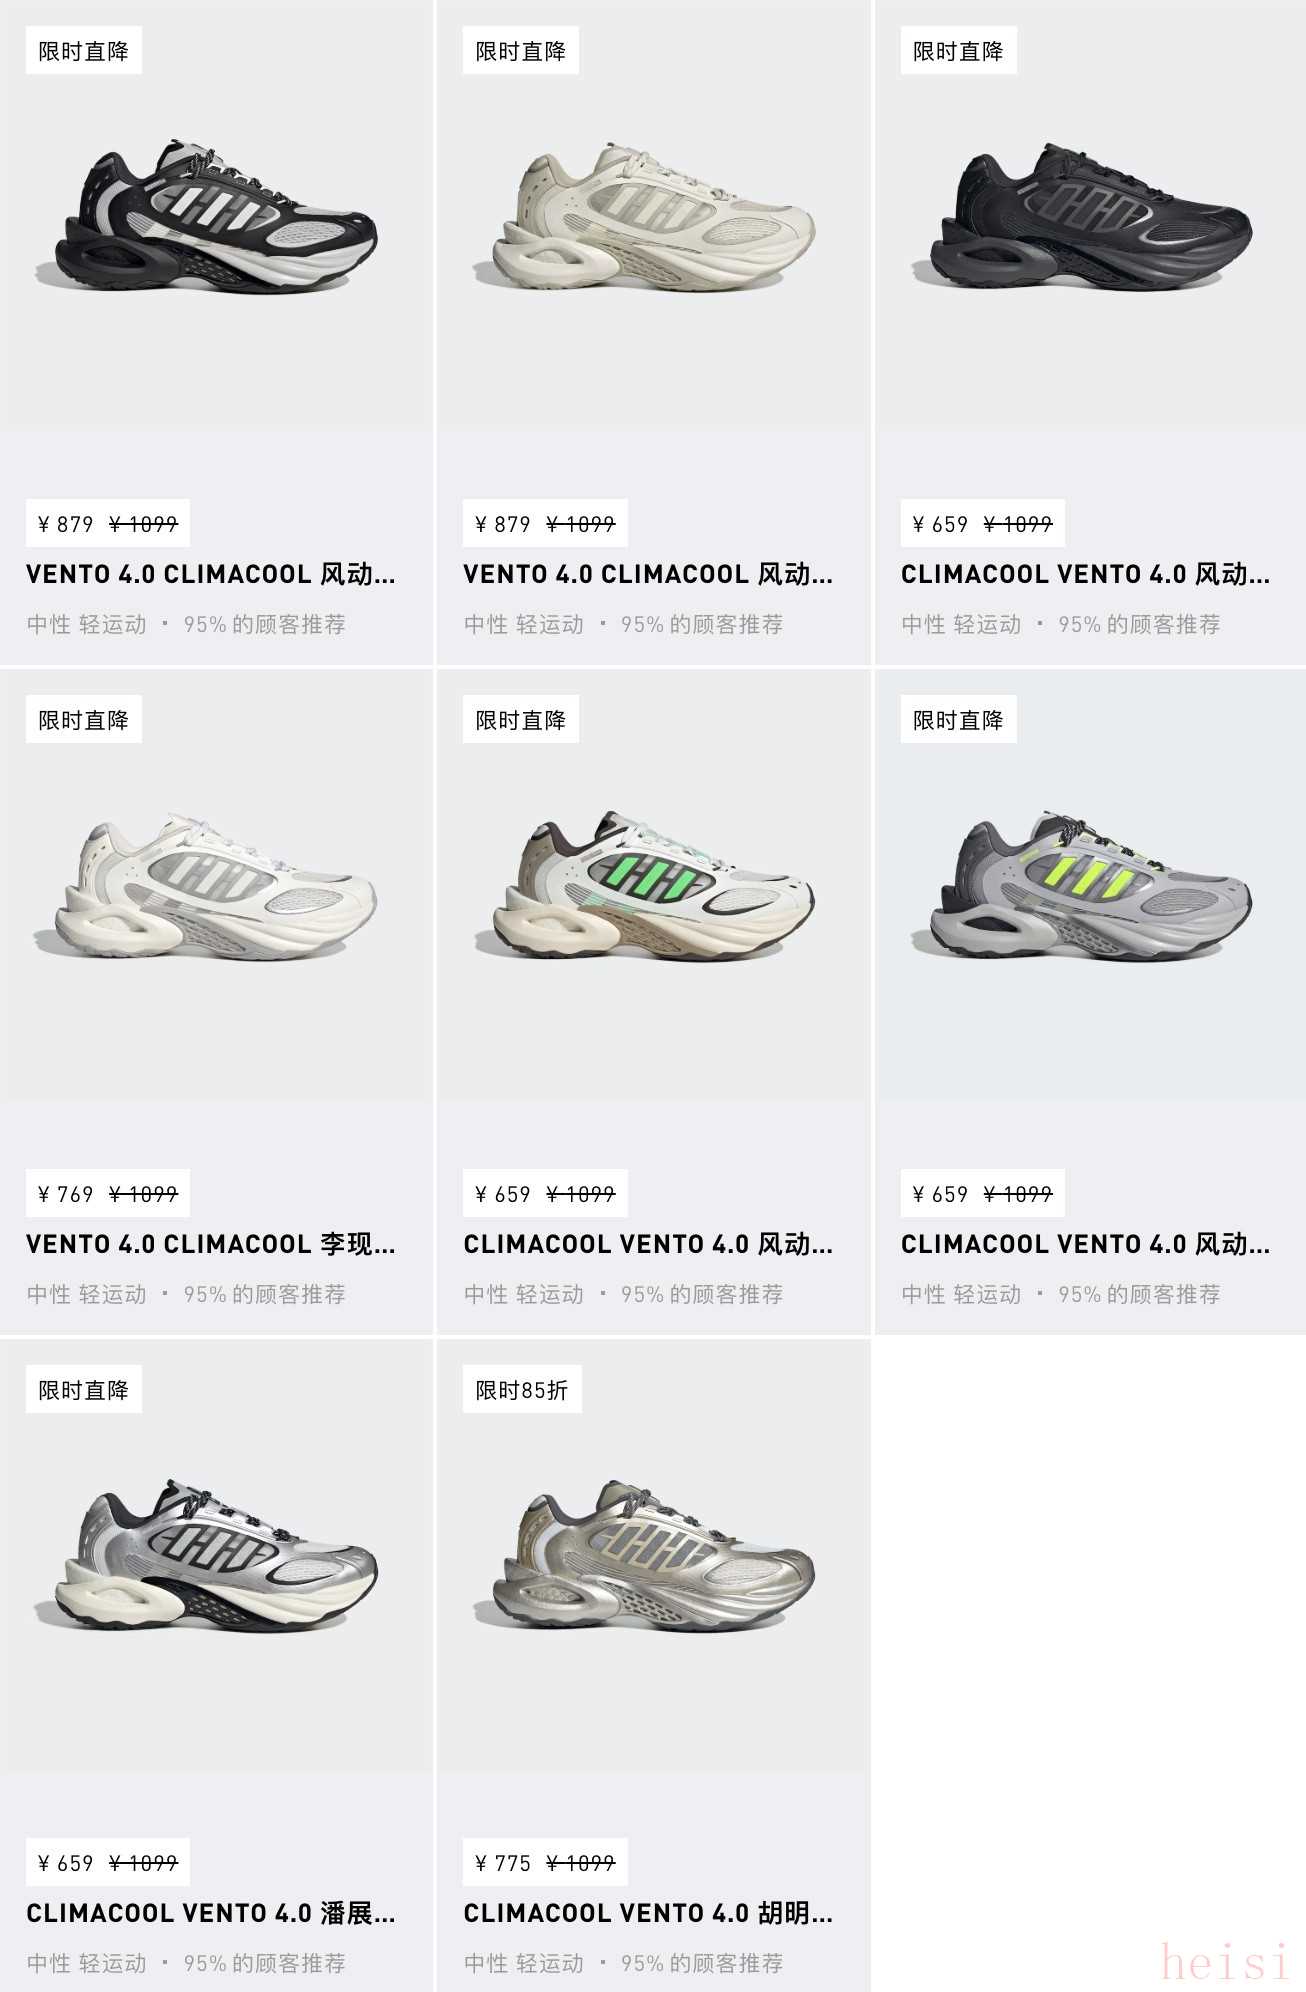The height and width of the screenshot is (1992, 1306).
Task: Open the shoe with green stripes
Action: click(645, 886)
